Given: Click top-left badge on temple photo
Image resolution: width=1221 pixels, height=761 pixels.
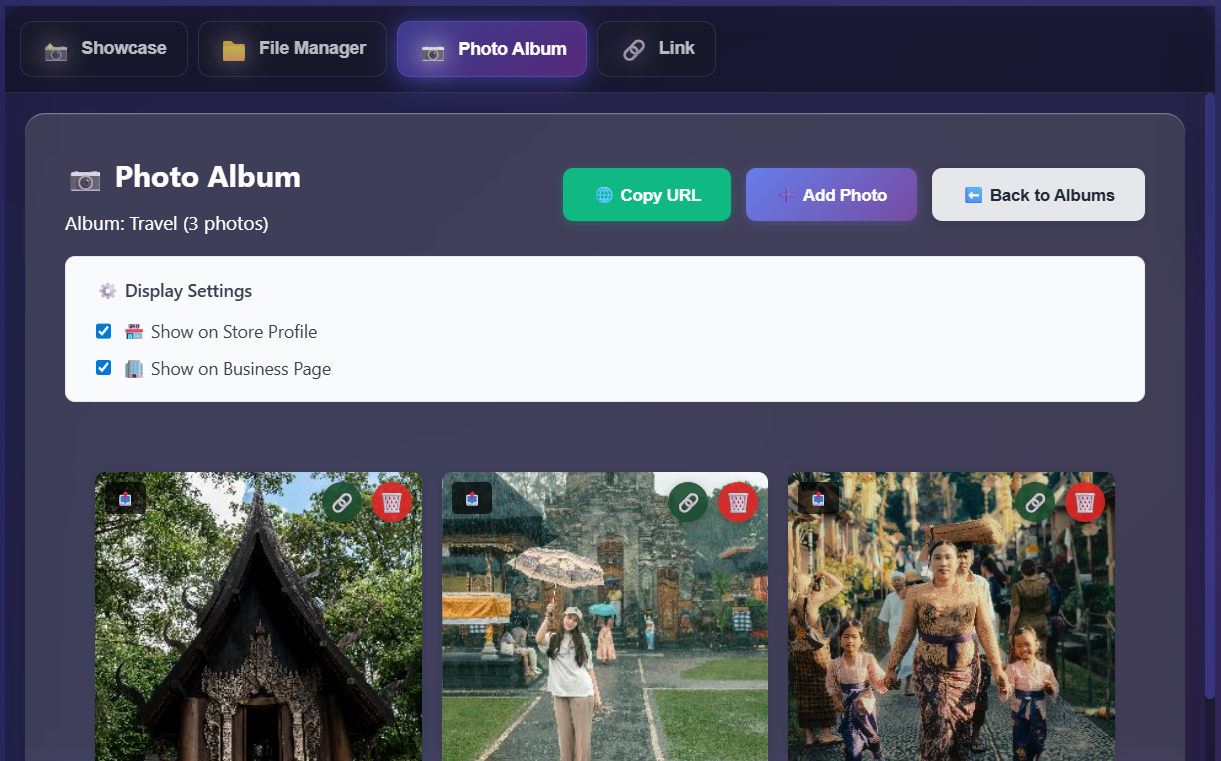Looking at the screenshot, I should (x=126, y=498).
